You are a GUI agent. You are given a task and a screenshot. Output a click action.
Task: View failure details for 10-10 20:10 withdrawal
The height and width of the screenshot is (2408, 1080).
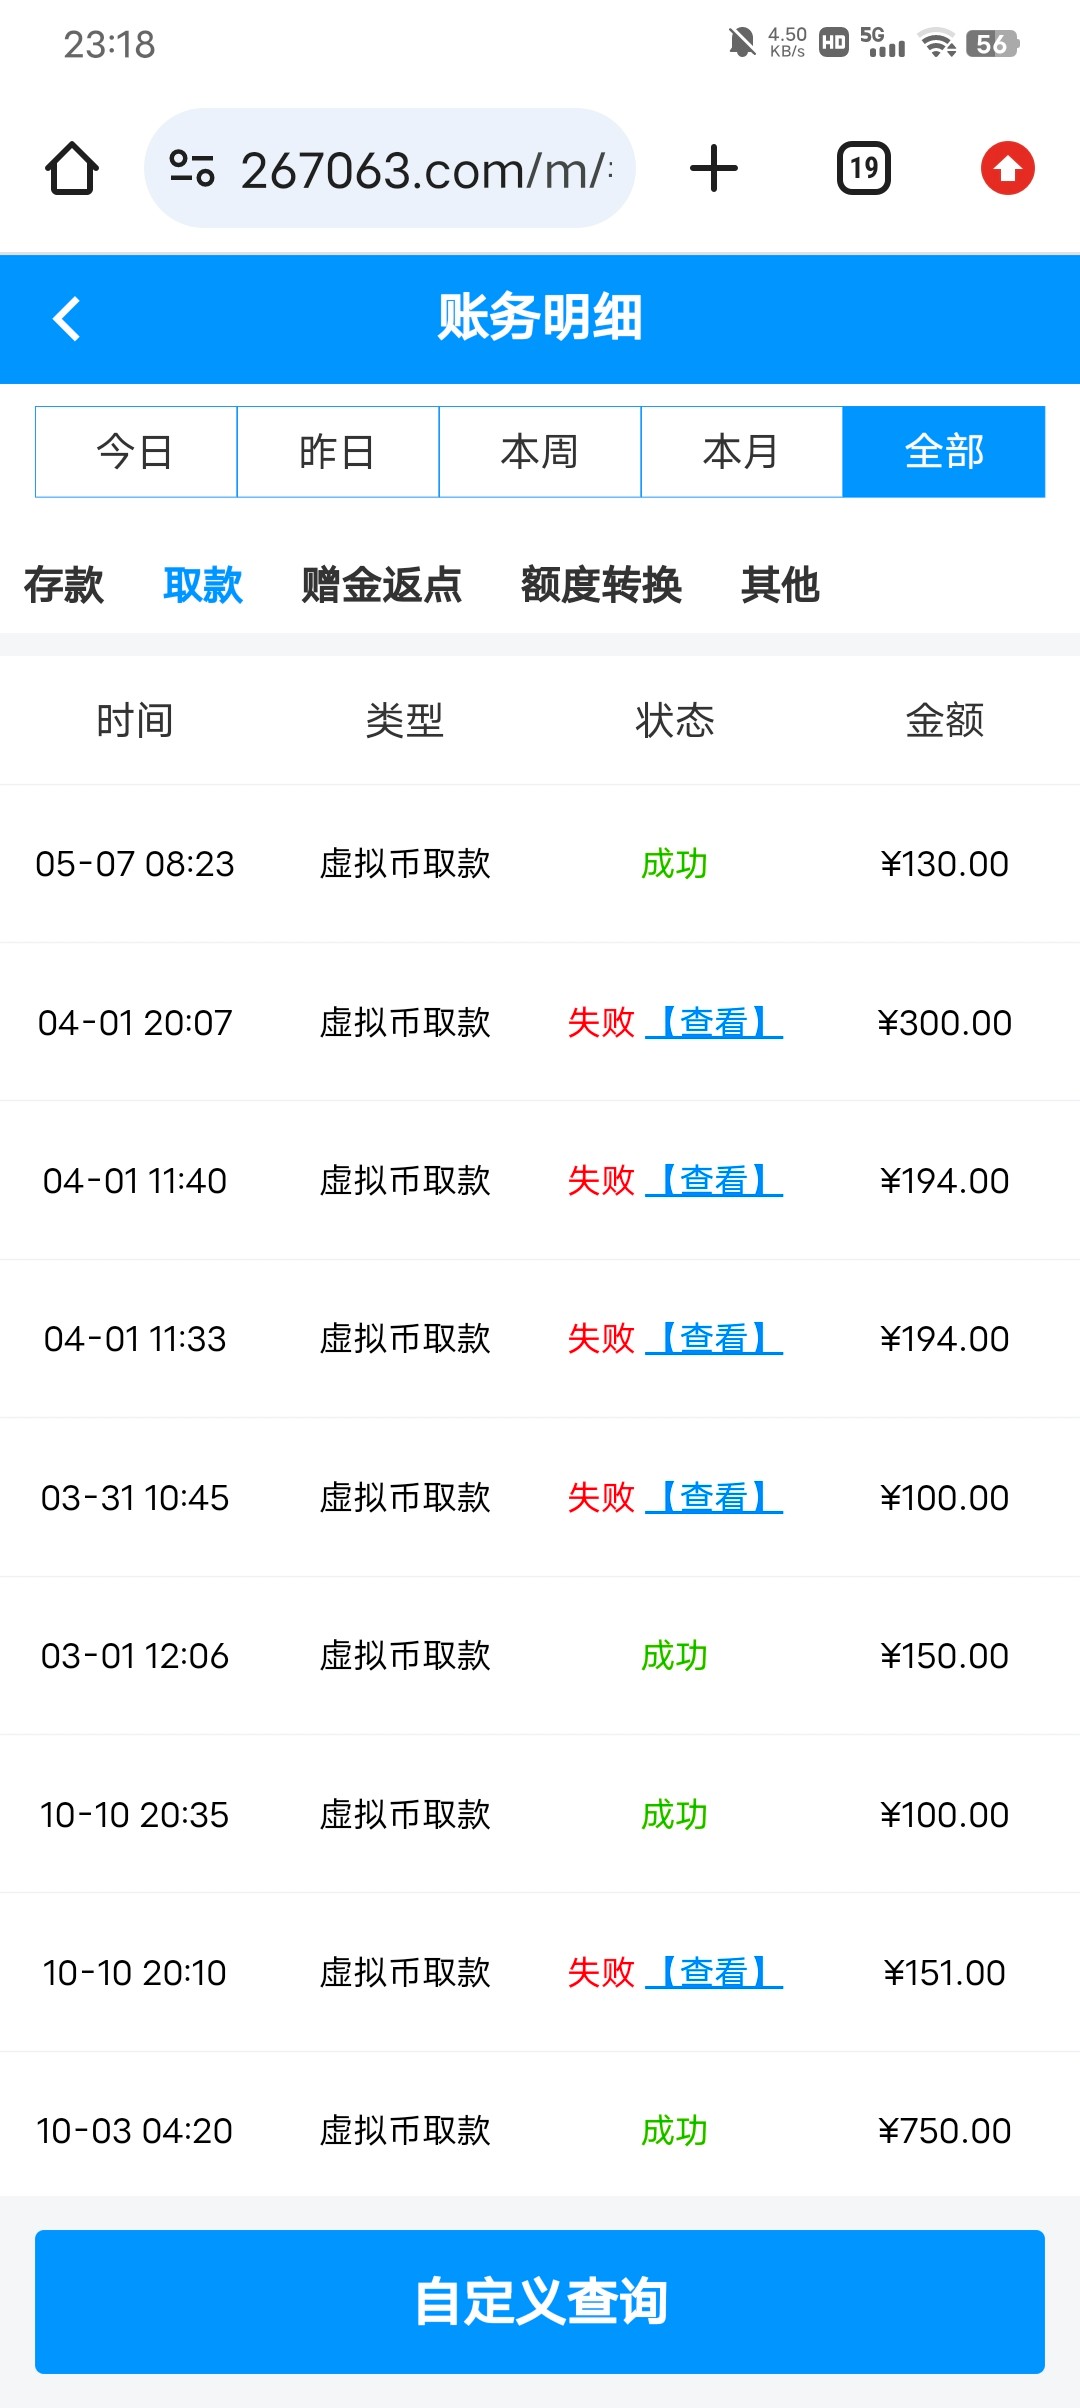714,1973
